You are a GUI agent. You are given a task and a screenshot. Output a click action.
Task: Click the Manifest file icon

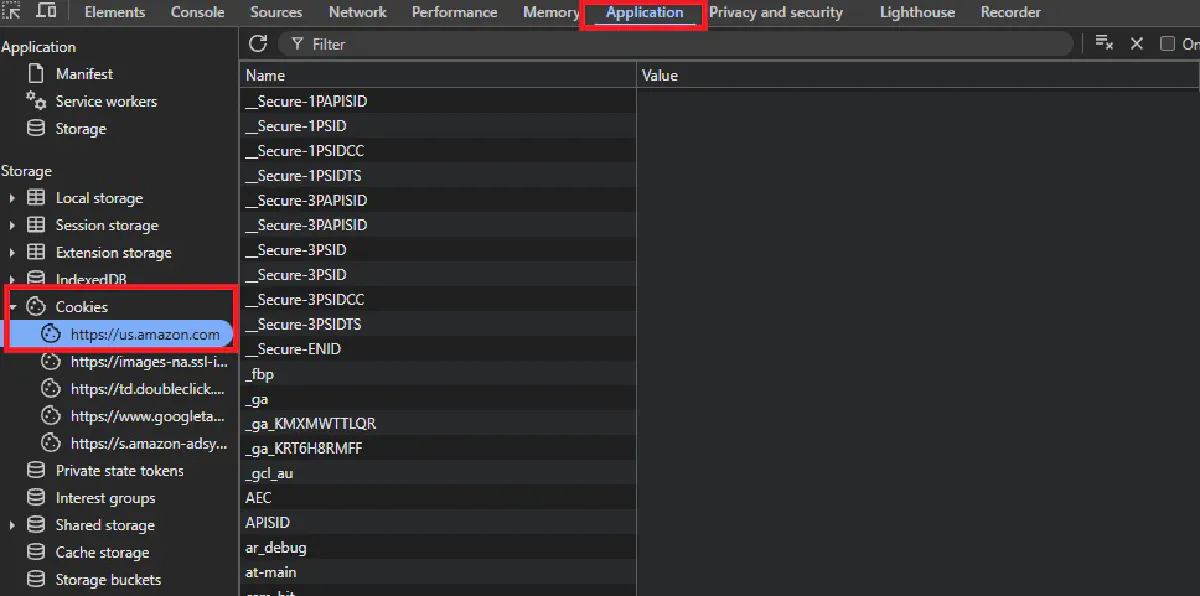point(36,74)
